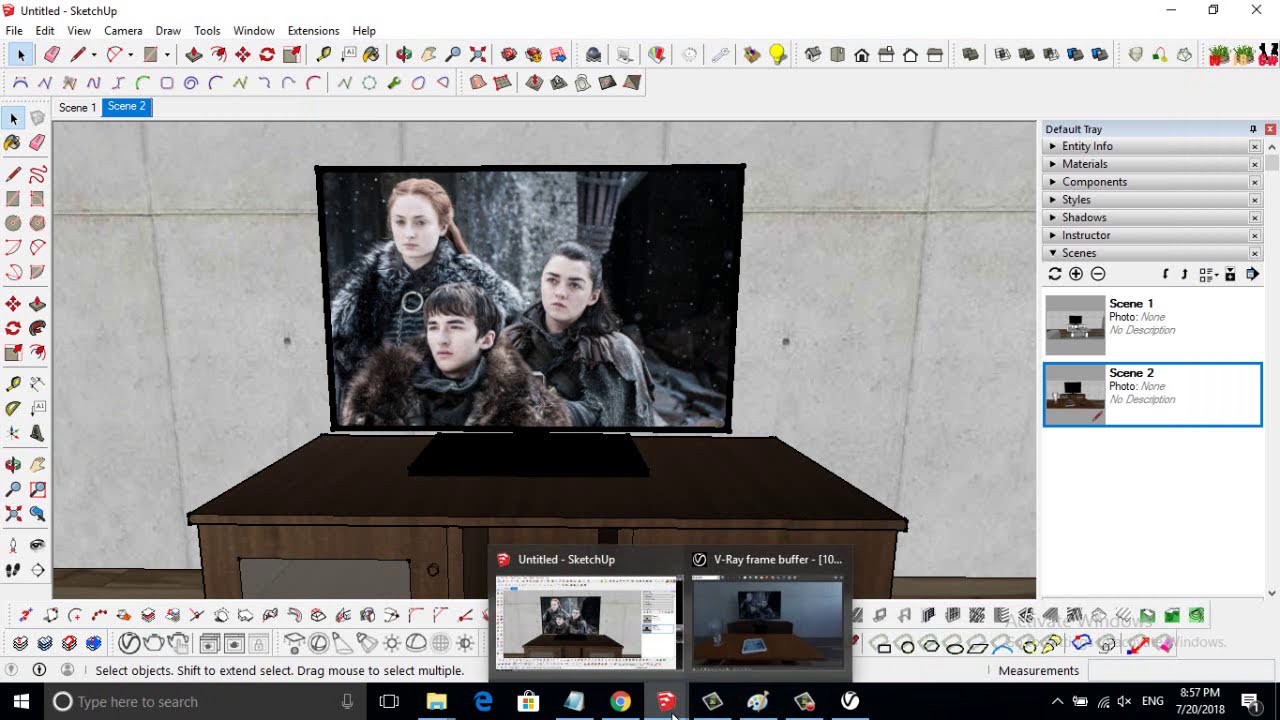Screen dimensions: 1280x720
Task: Show scene details arrow button
Action: [x=1252, y=274]
